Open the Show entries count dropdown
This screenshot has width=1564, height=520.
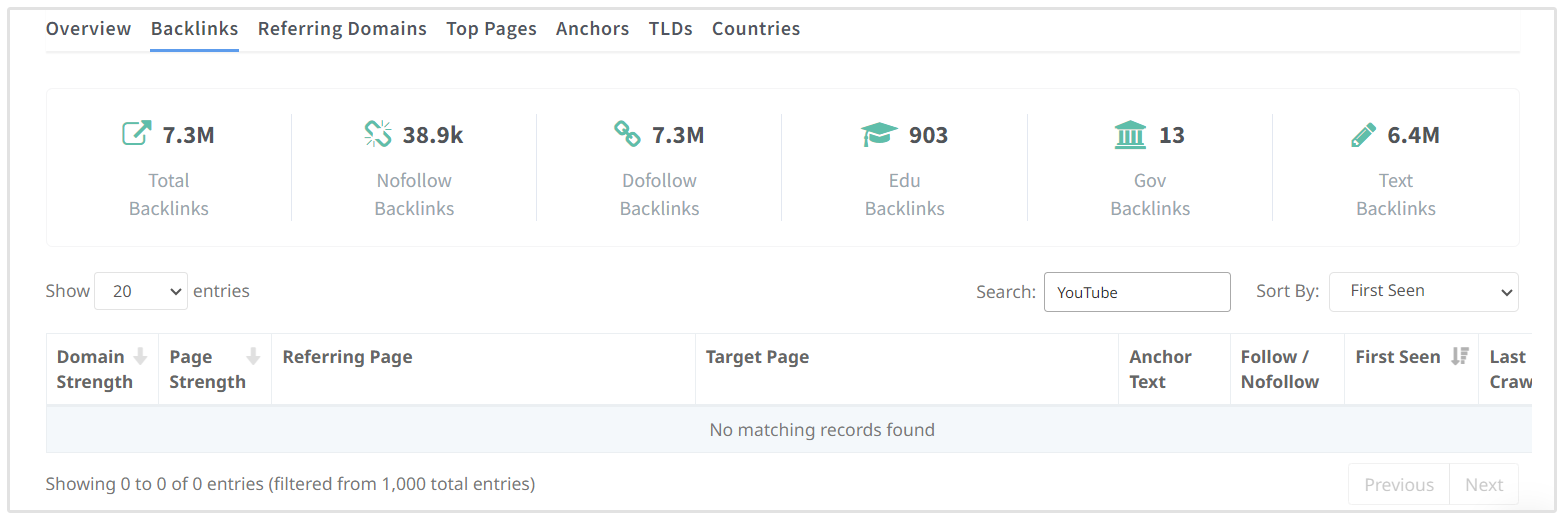click(141, 292)
